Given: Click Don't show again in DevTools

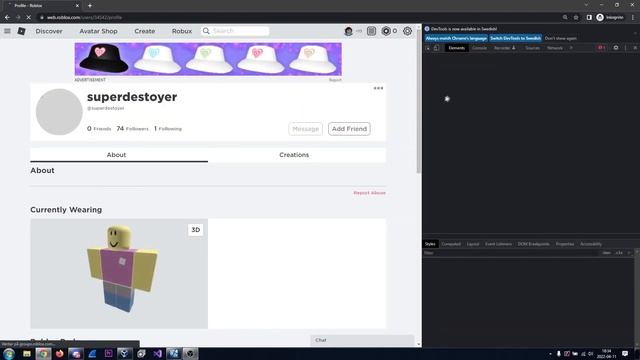Looking at the screenshot, I should click(560, 38).
